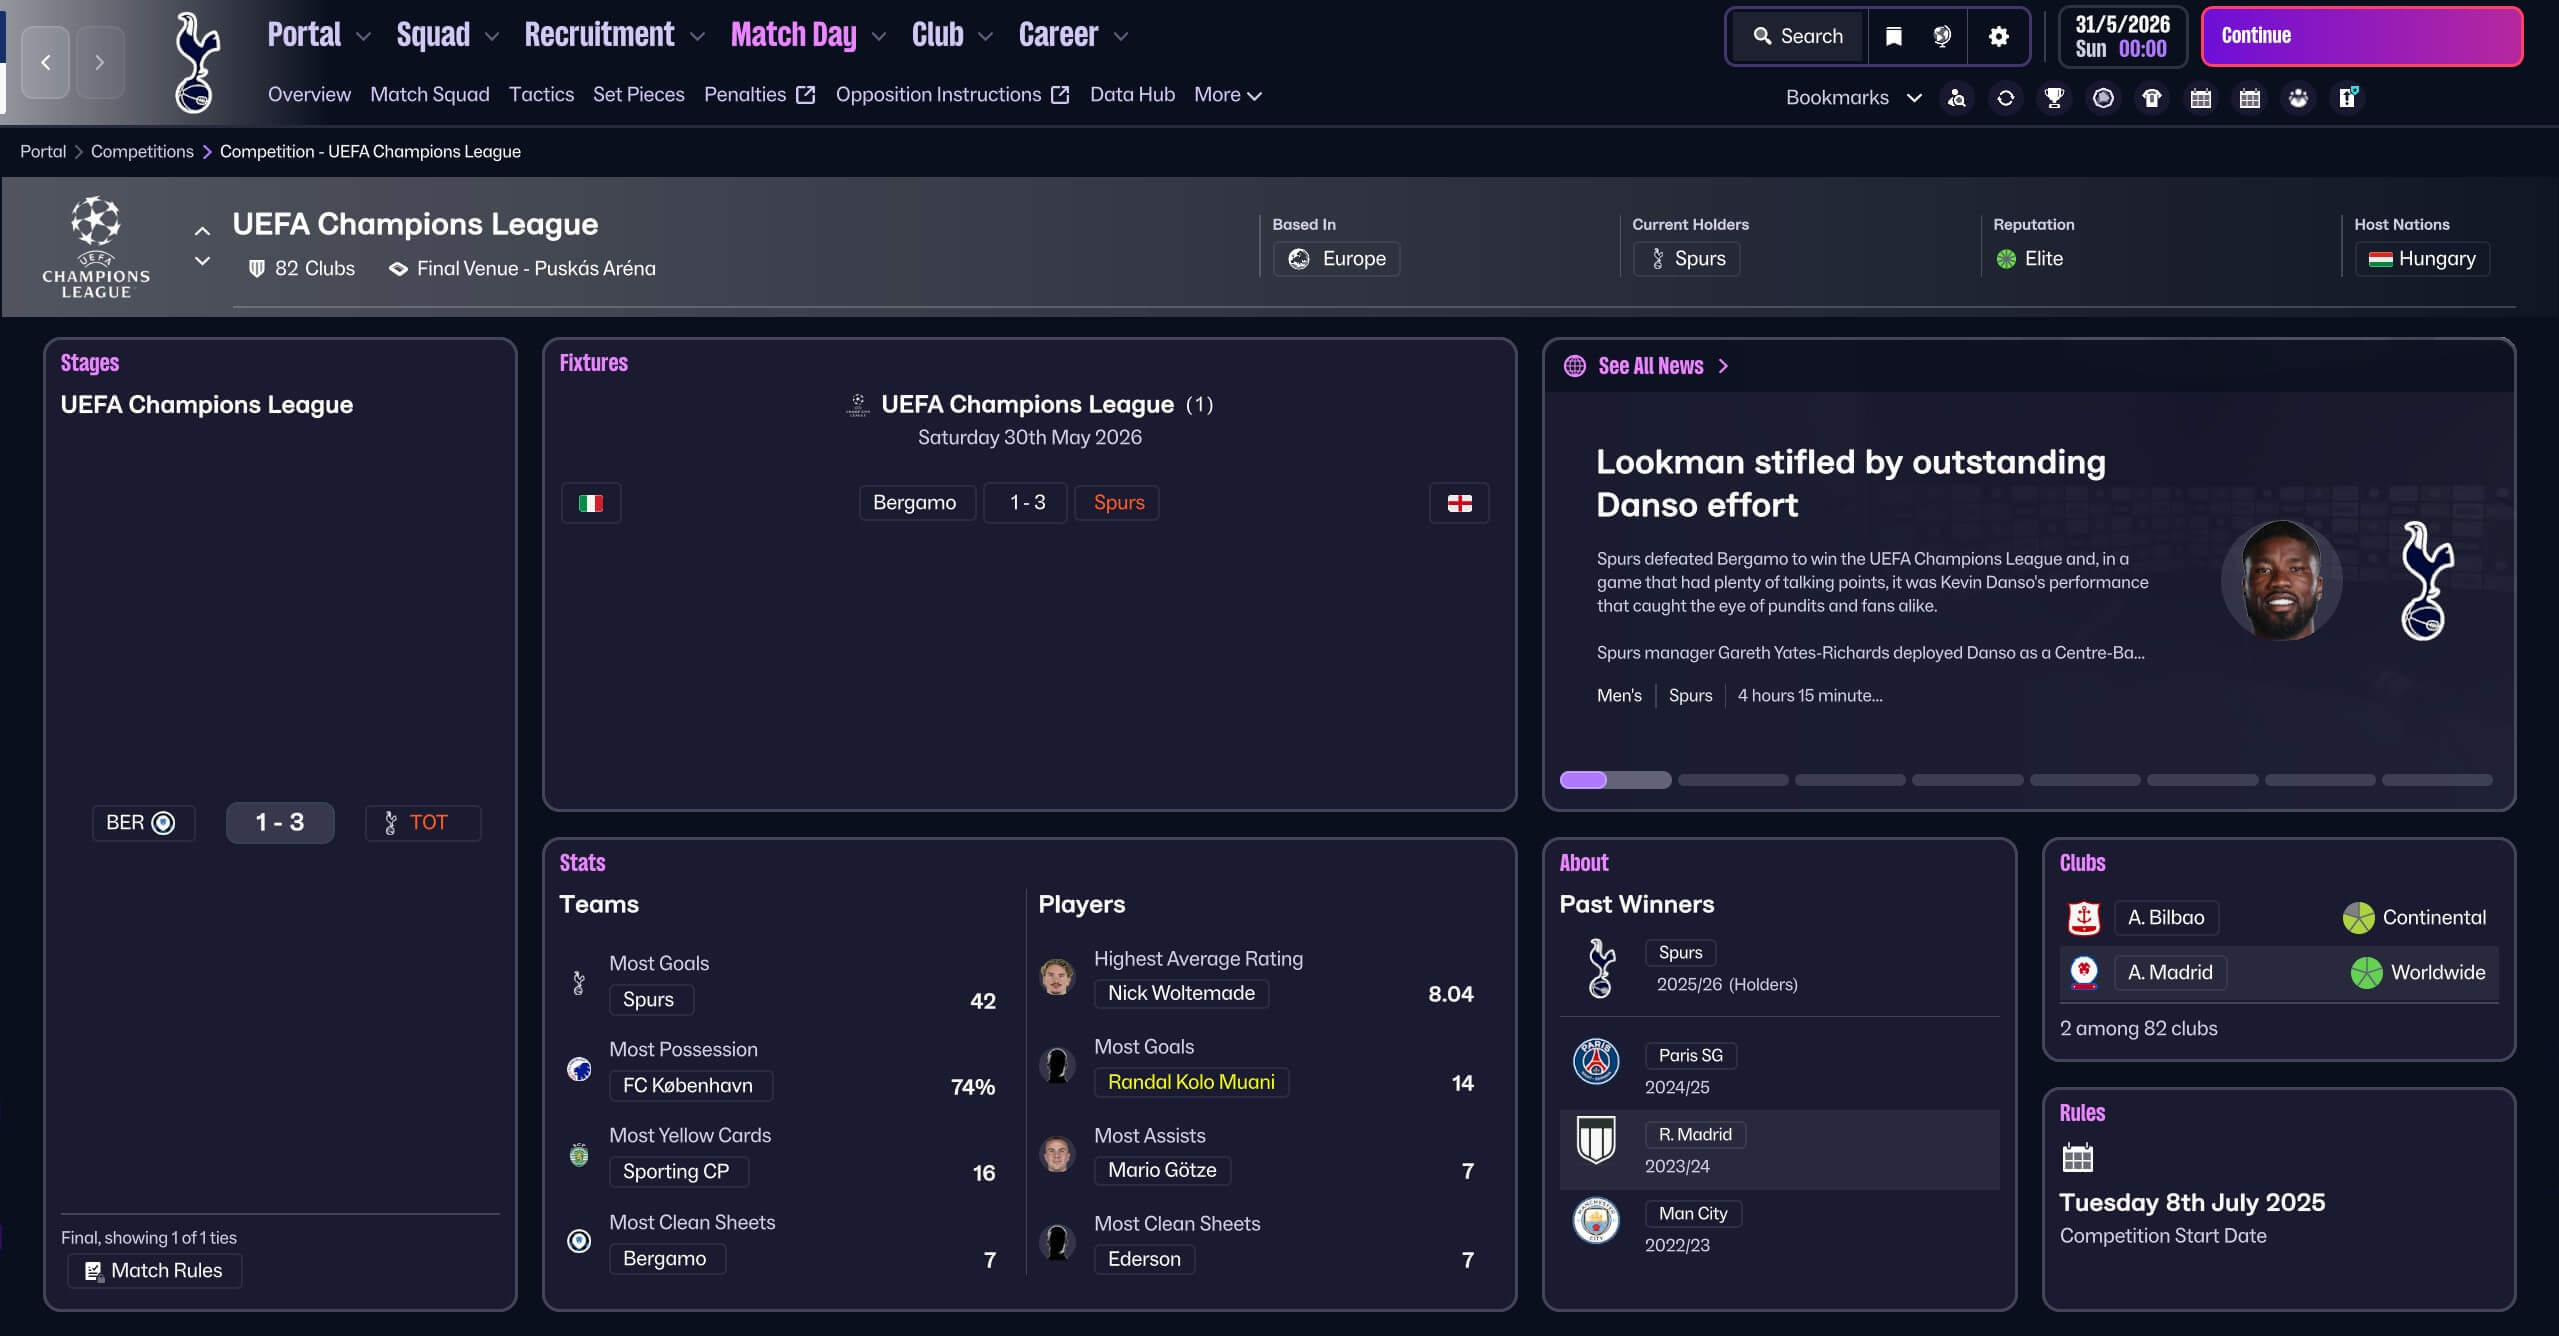This screenshot has width=2559, height=1336.
Task: Open the group of people bookmark icon
Action: (x=2298, y=98)
